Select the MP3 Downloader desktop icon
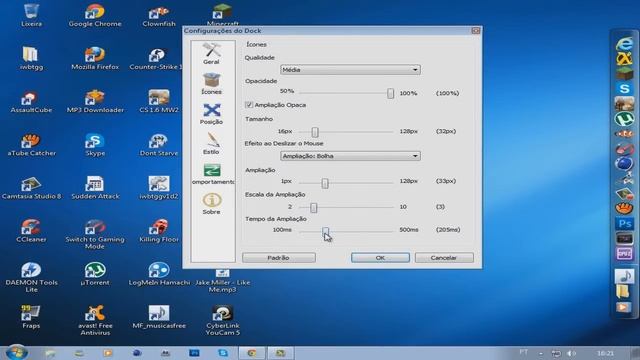Image resolution: width=640 pixels, height=360 pixels. tap(95, 102)
